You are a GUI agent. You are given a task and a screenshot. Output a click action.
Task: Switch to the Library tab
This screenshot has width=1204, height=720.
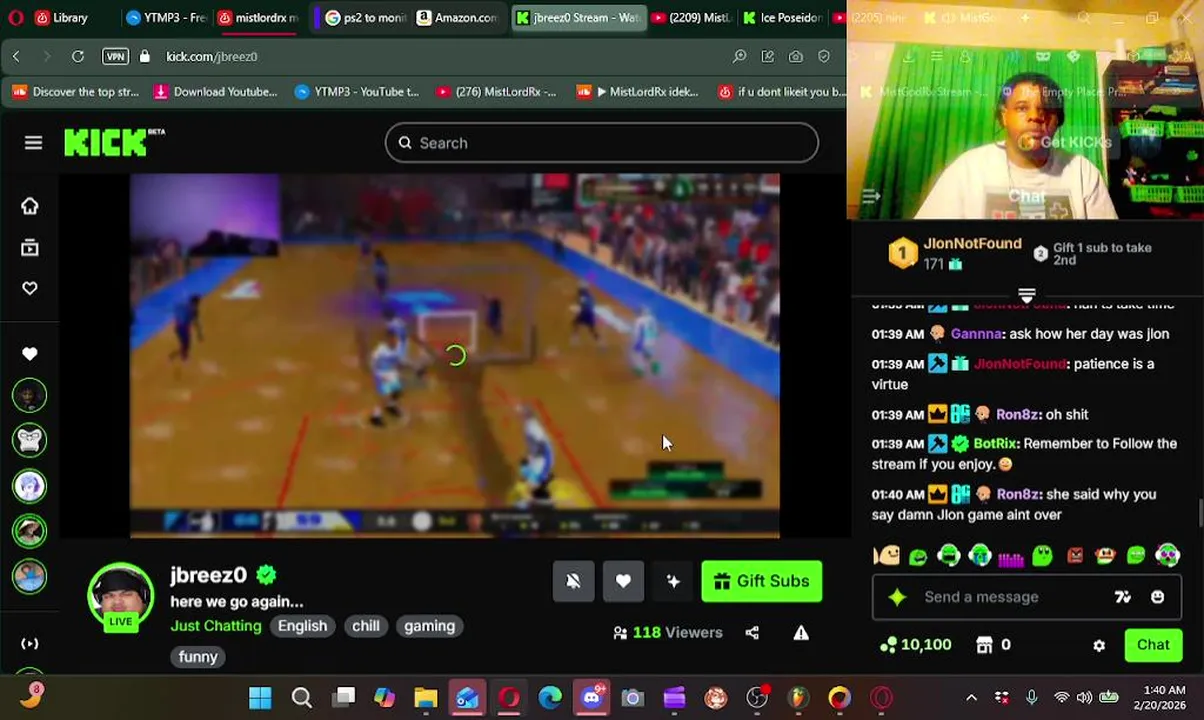60,17
